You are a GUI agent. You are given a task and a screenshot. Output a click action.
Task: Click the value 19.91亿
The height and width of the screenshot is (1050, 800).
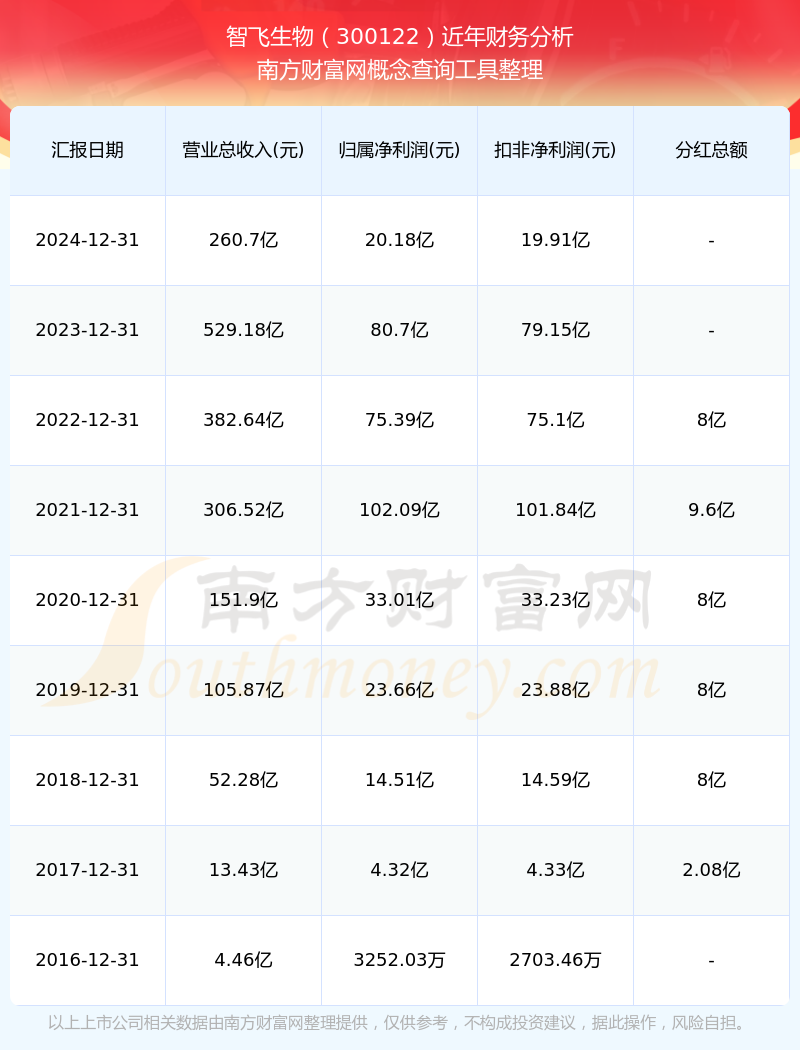(x=556, y=240)
